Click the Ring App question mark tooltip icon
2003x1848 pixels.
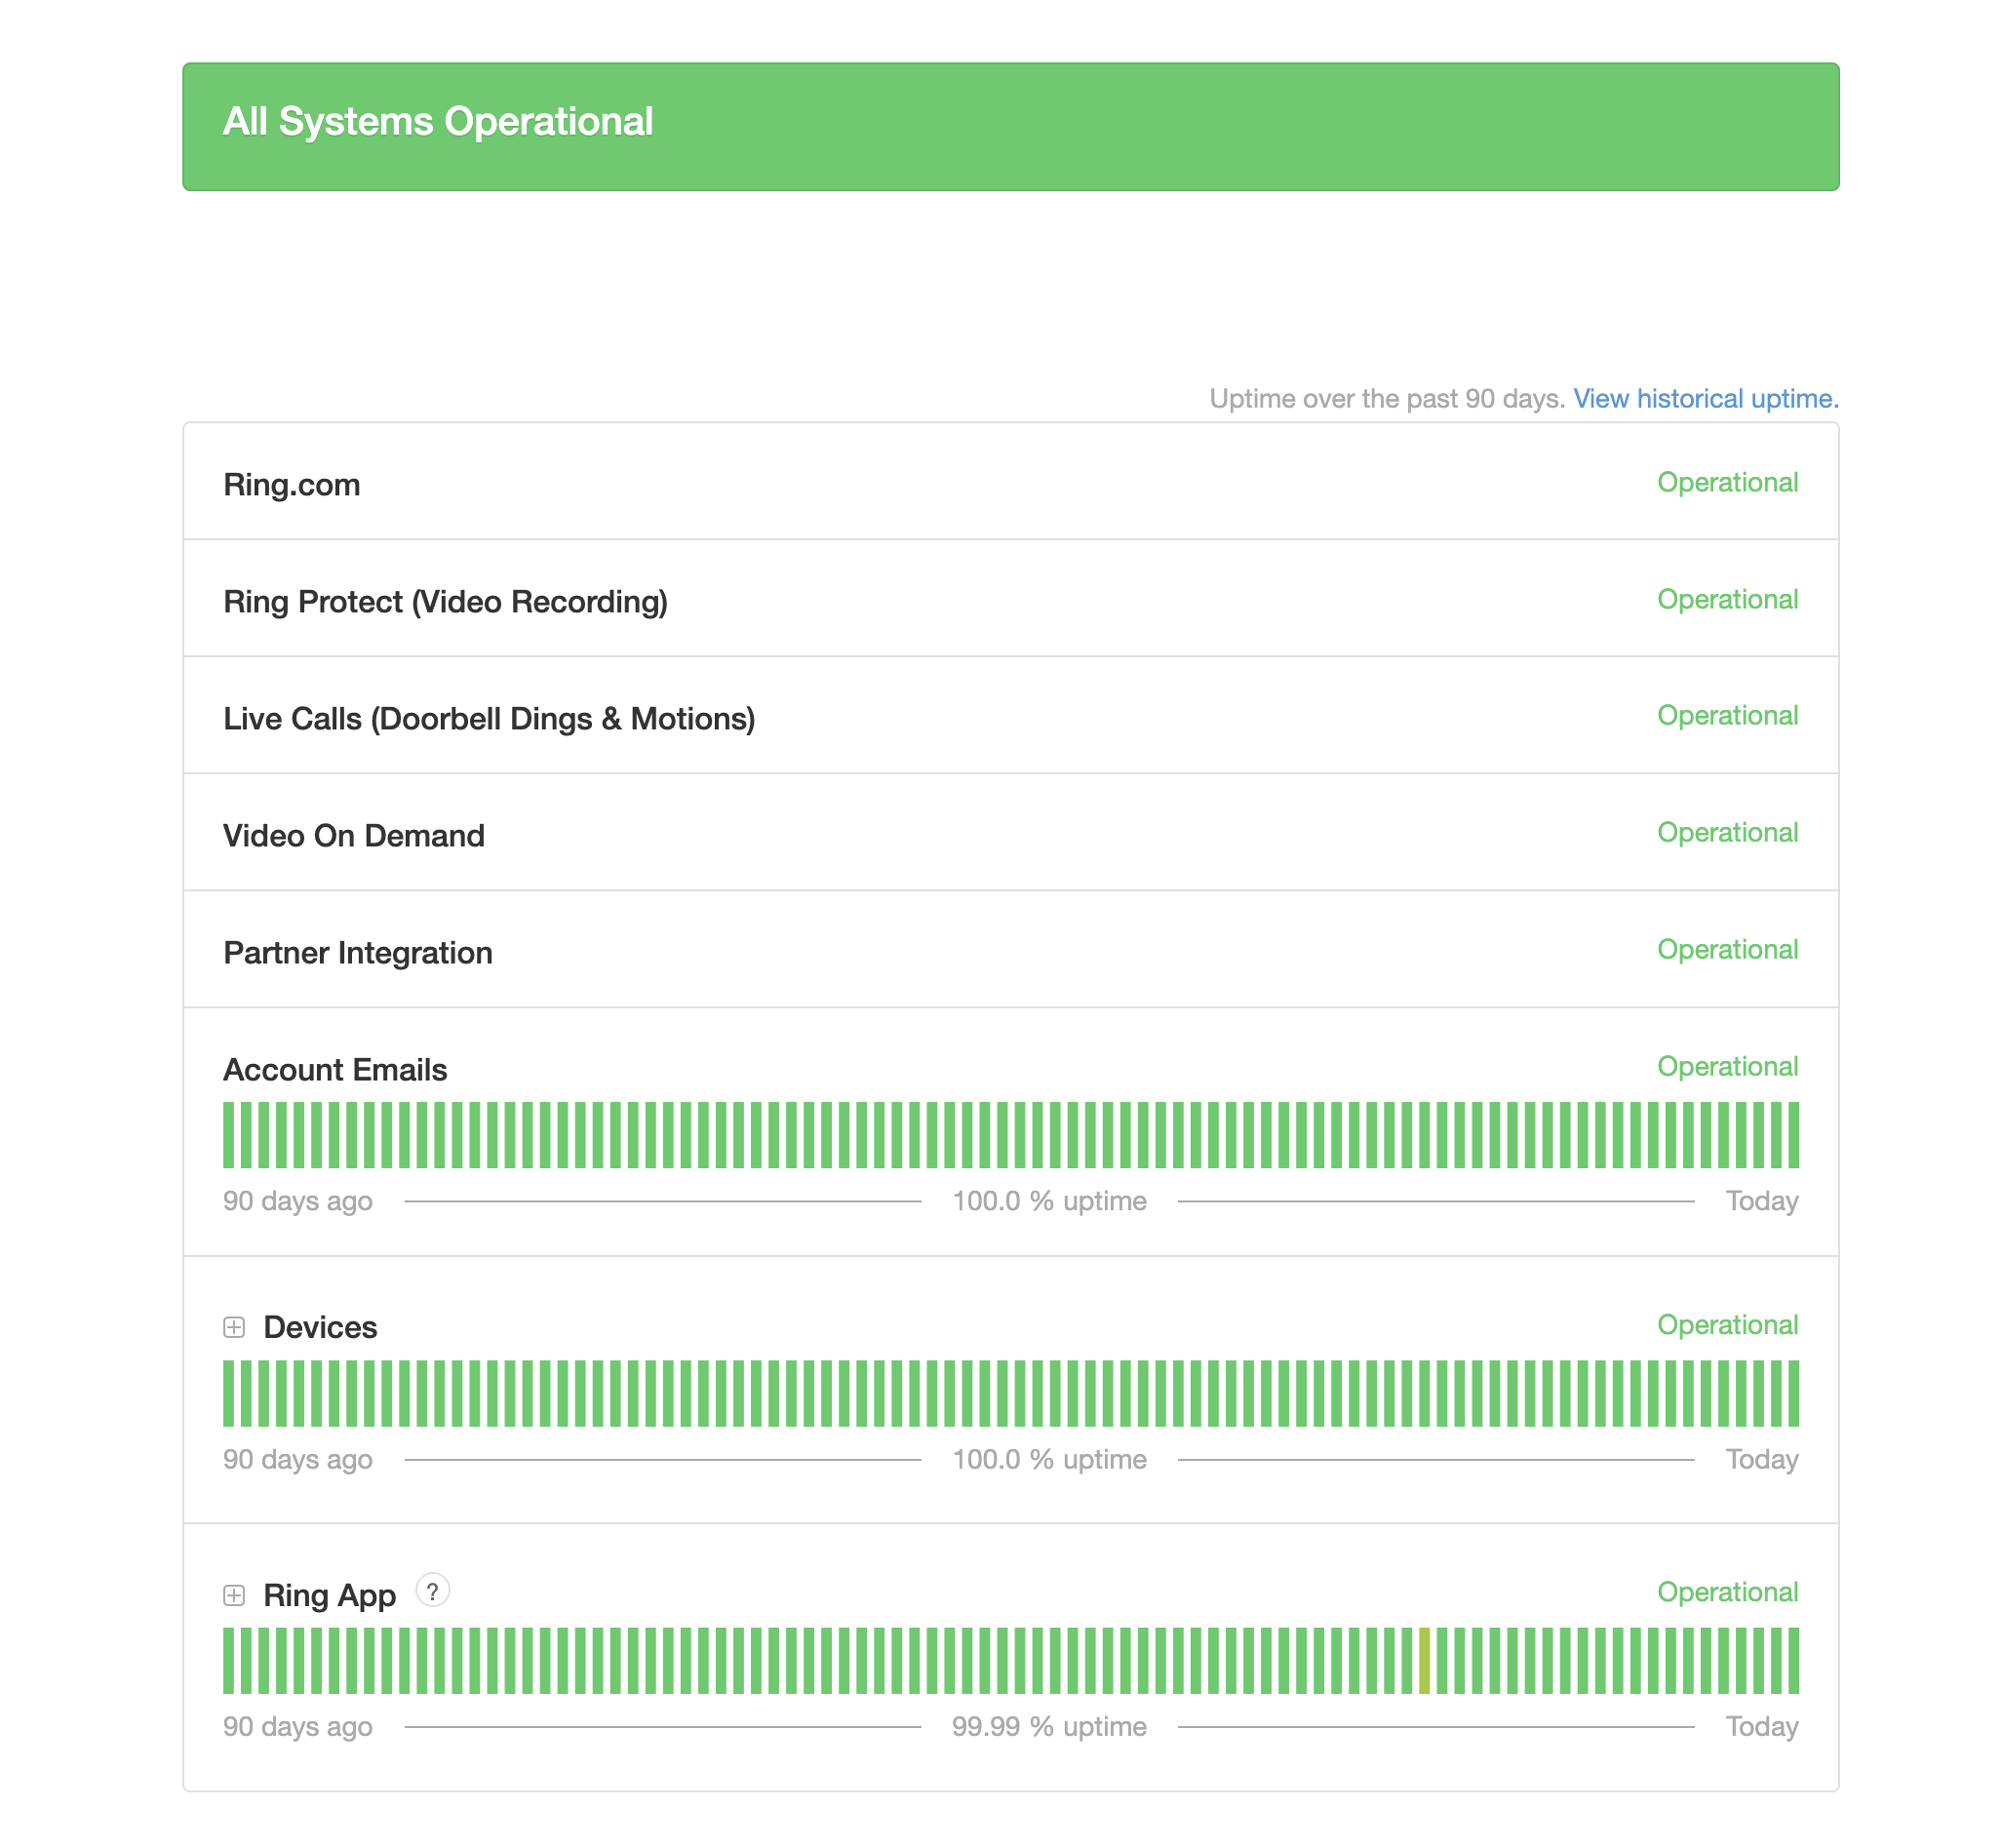click(x=432, y=1591)
